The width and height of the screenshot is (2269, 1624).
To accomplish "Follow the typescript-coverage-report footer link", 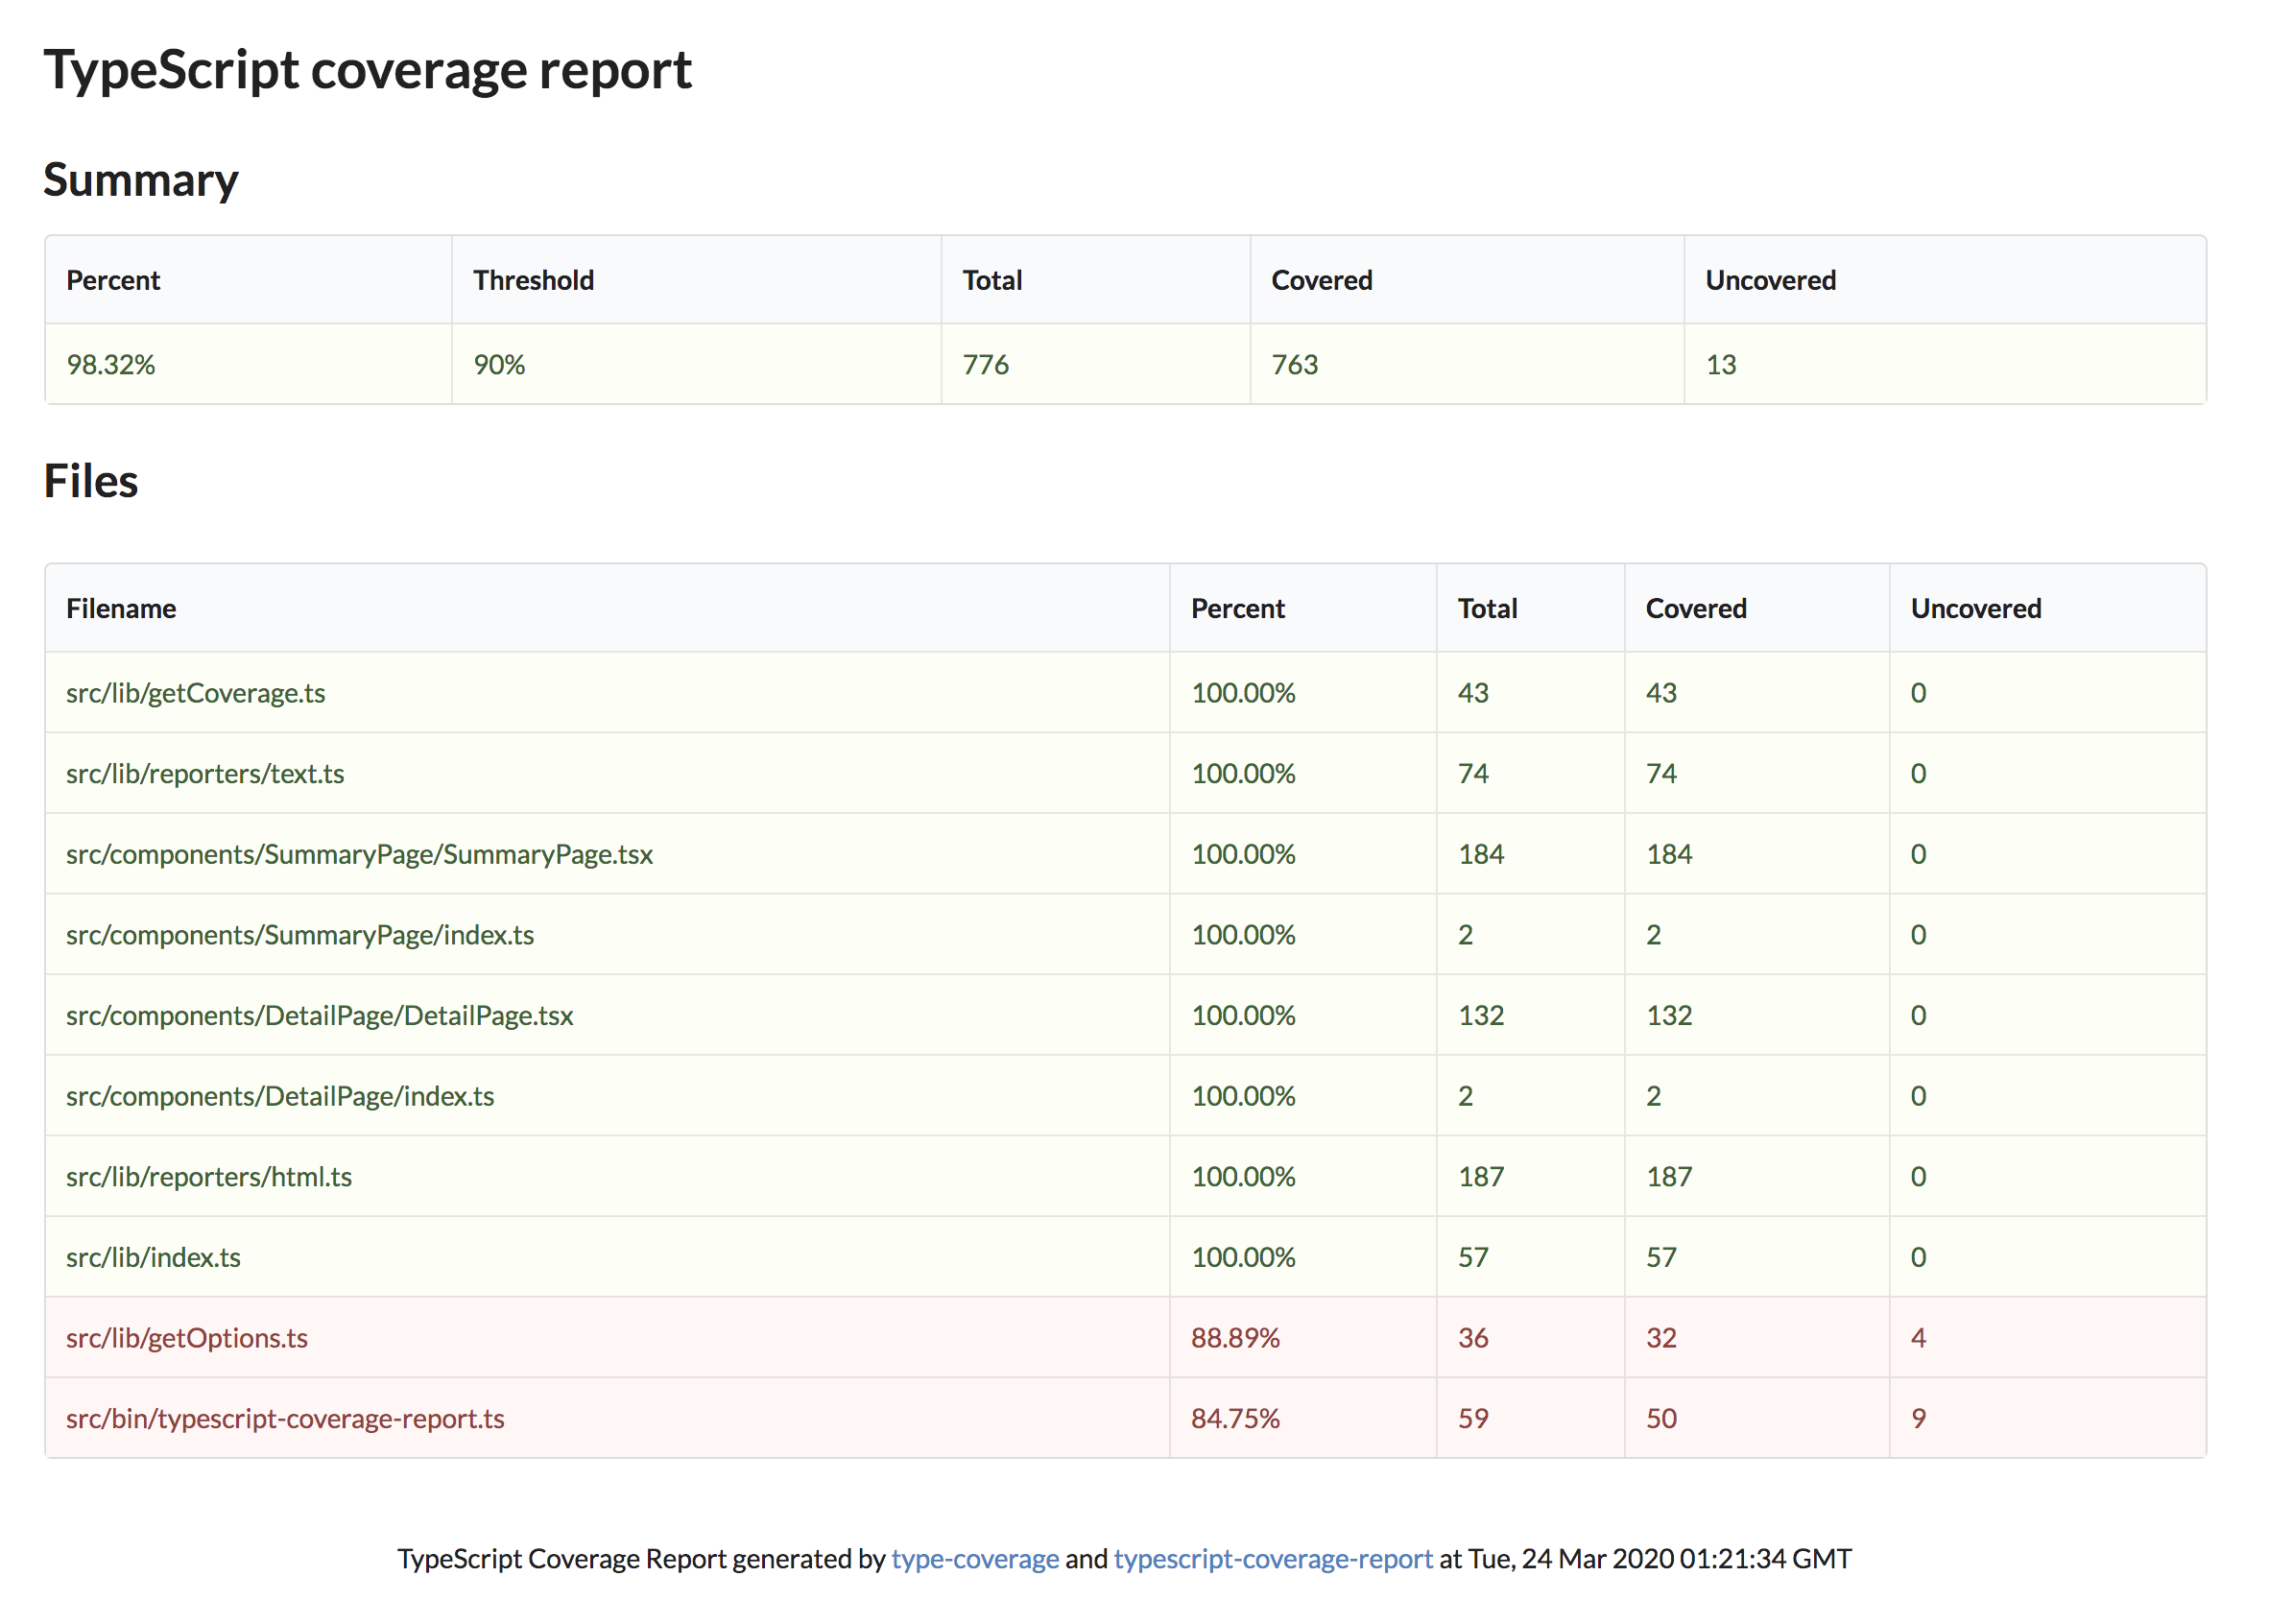I will [1272, 1558].
